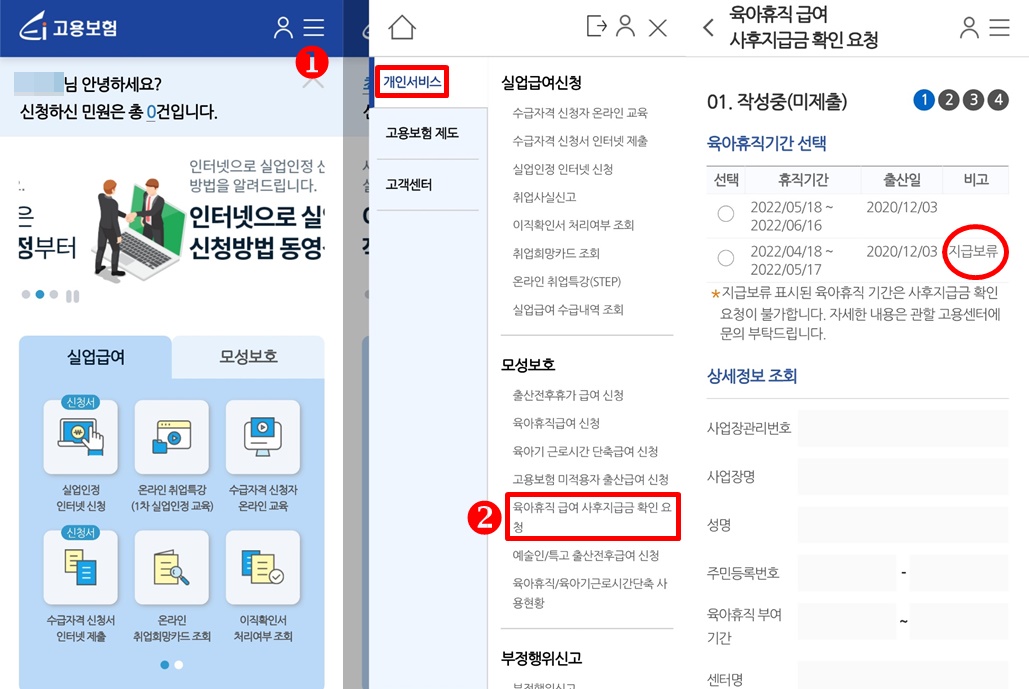Select radio for 2022/05/18~2022/06/16 leave period
1029x689 pixels.
[x=727, y=211]
